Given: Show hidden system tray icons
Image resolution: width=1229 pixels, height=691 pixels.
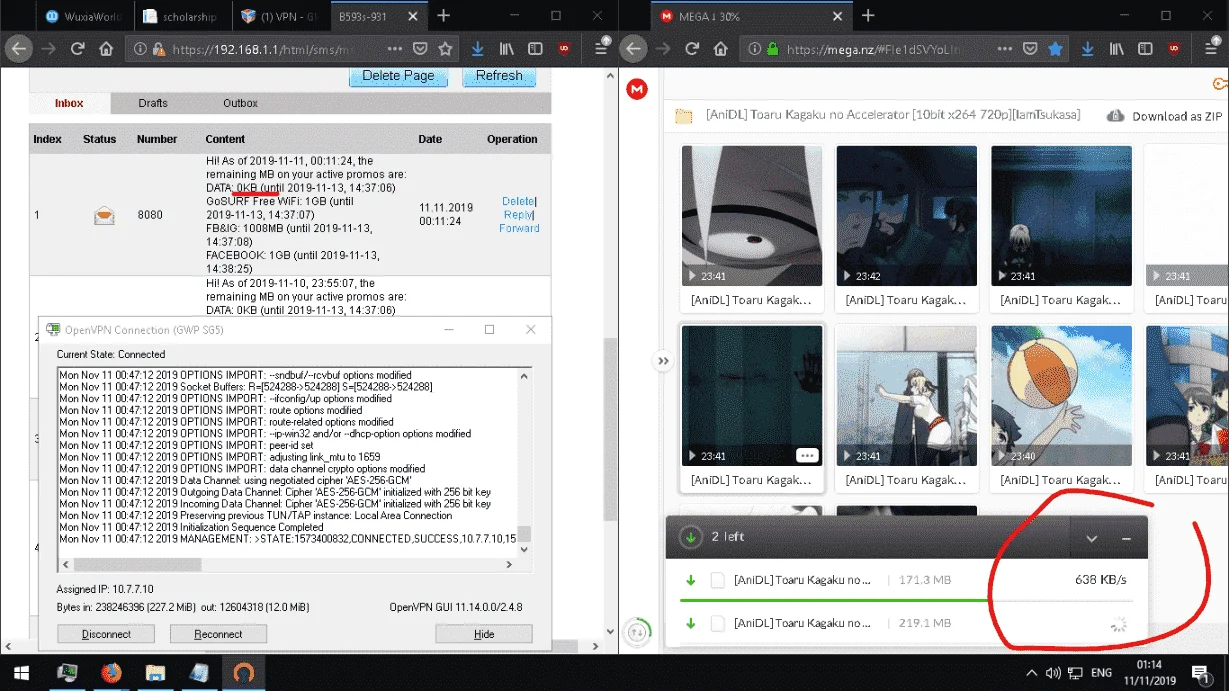Looking at the screenshot, I should [1031, 673].
